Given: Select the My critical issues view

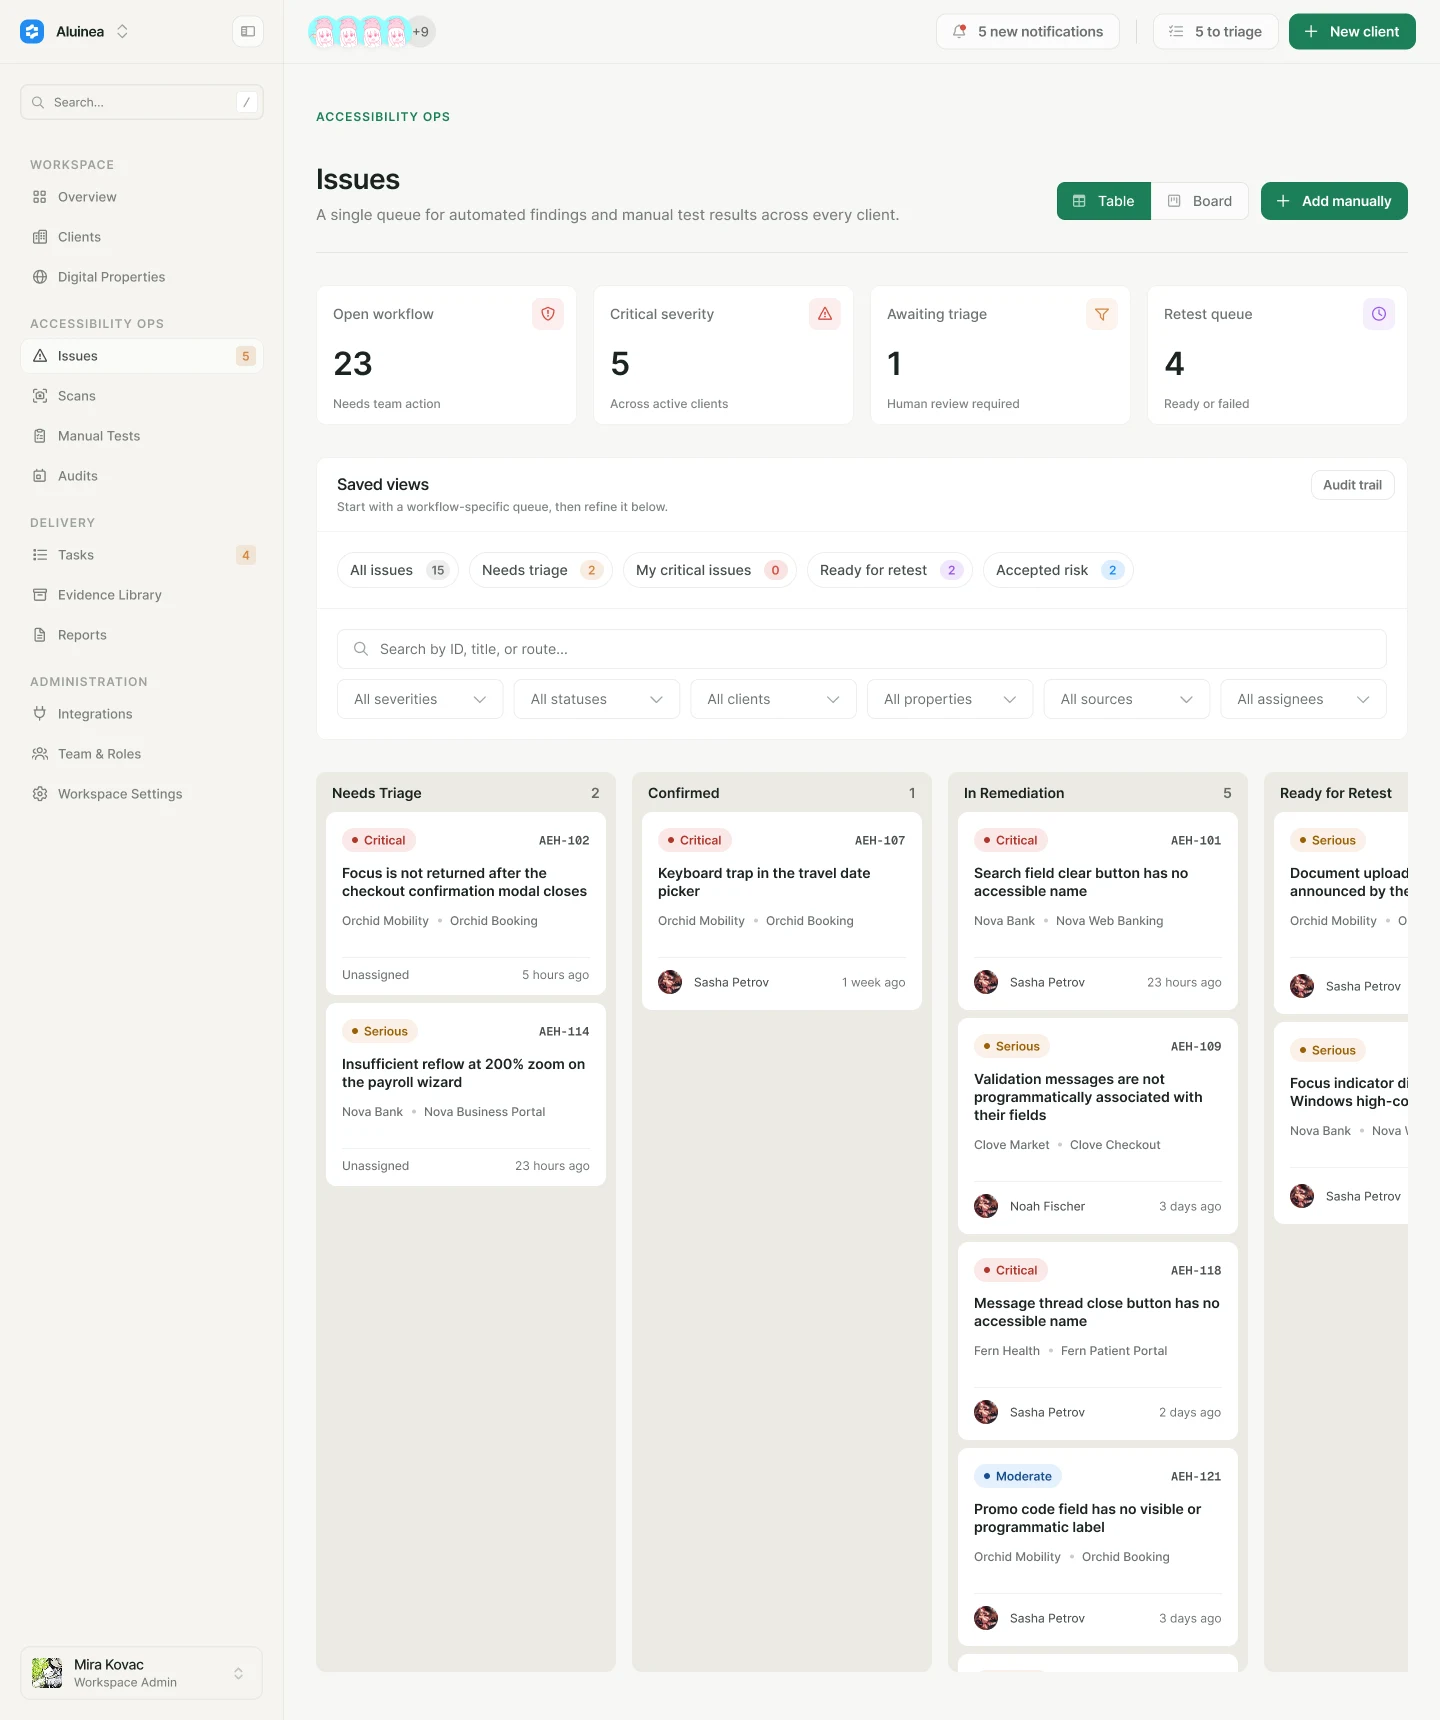Looking at the screenshot, I should (710, 570).
